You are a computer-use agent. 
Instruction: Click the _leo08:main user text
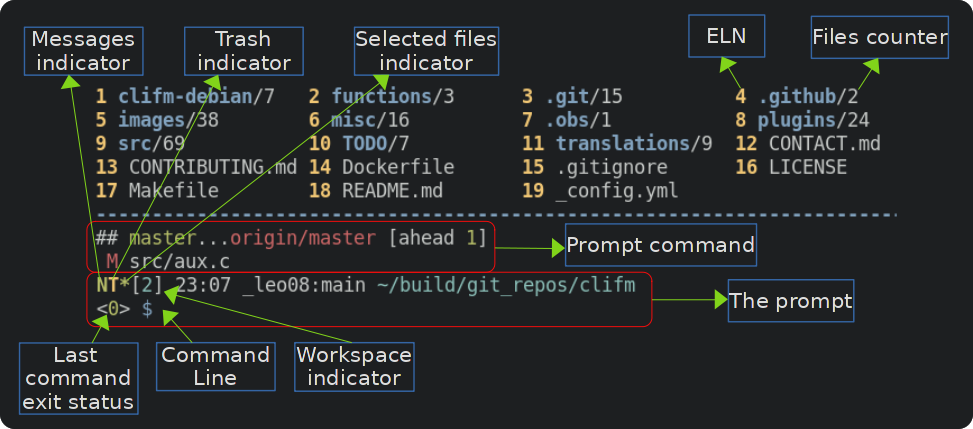(x=303, y=285)
